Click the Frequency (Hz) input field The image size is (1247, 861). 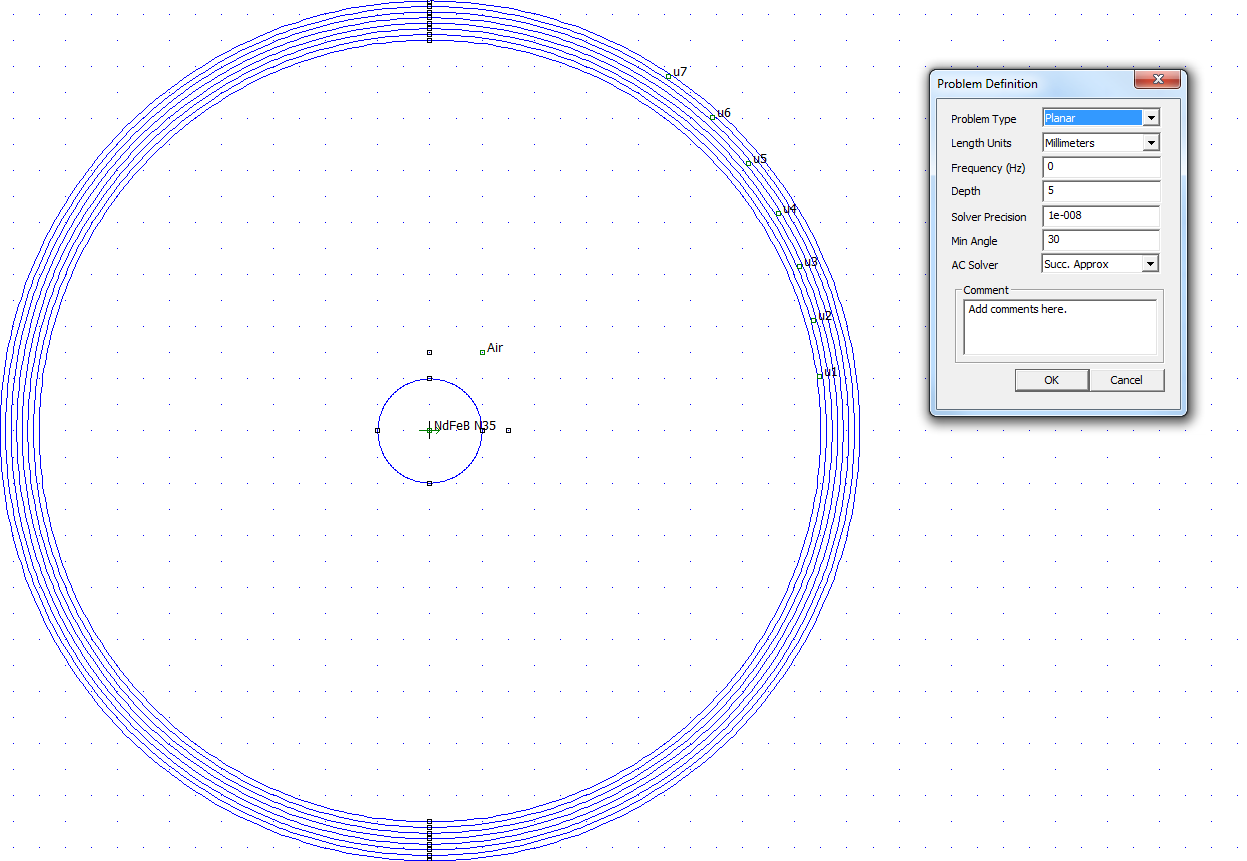pos(1100,168)
